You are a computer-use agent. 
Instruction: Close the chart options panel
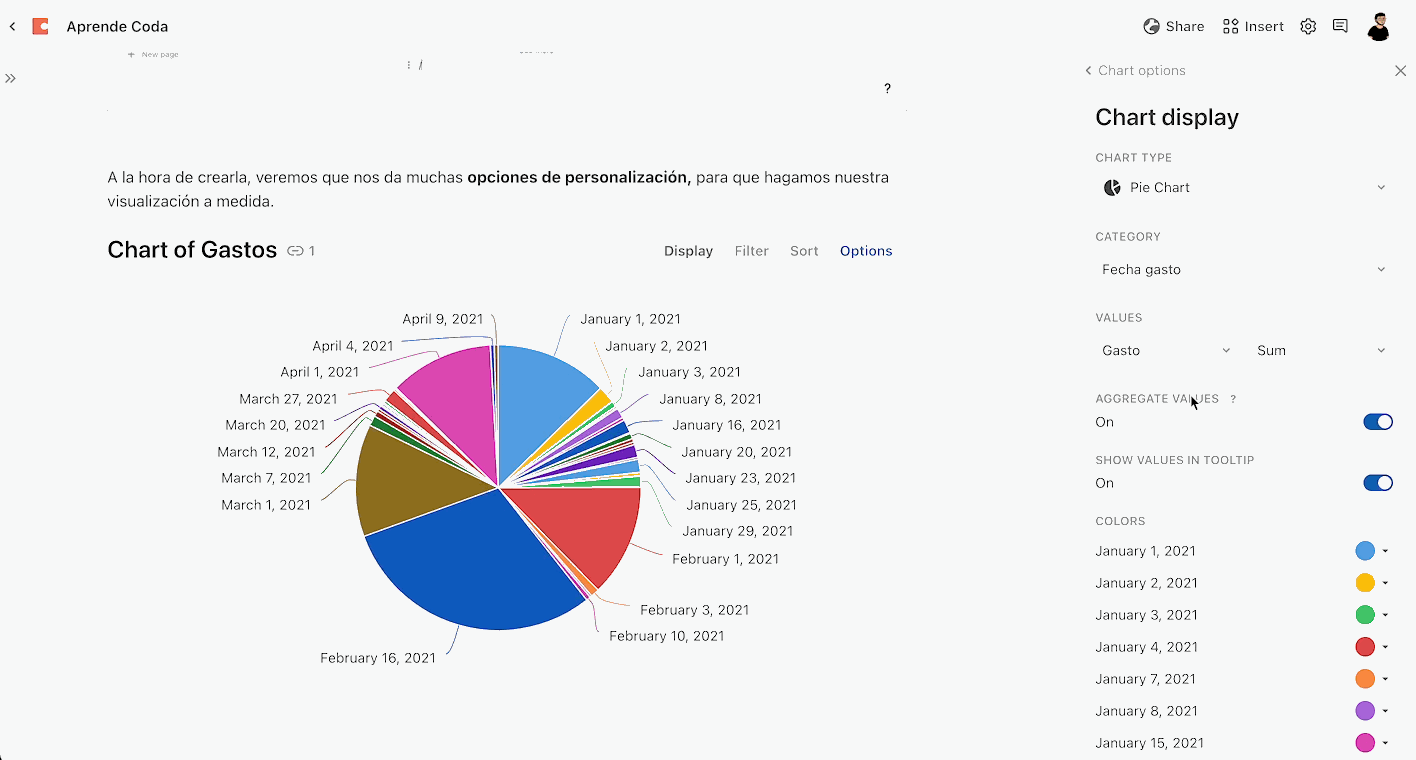pos(1400,70)
